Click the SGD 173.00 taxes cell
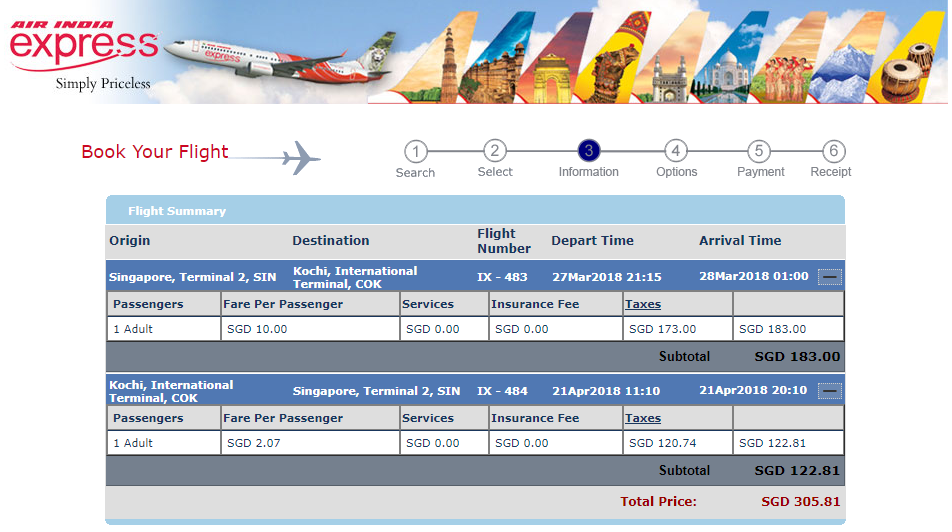 678,329
